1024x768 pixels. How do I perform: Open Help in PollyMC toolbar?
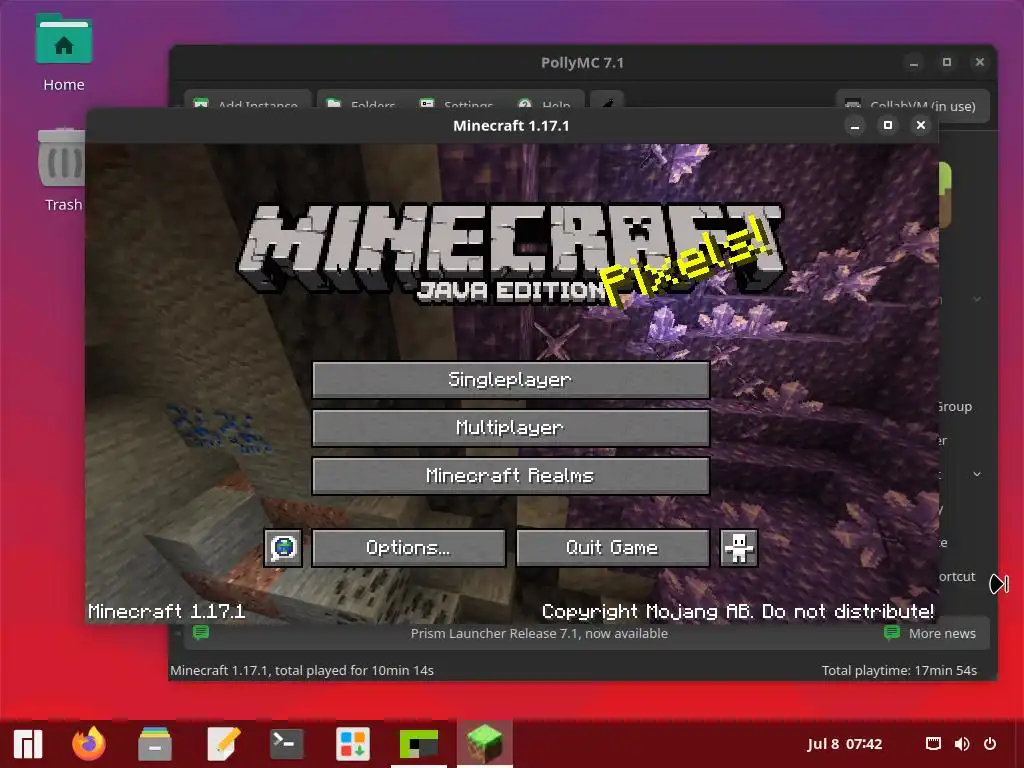(x=544, y=104)
